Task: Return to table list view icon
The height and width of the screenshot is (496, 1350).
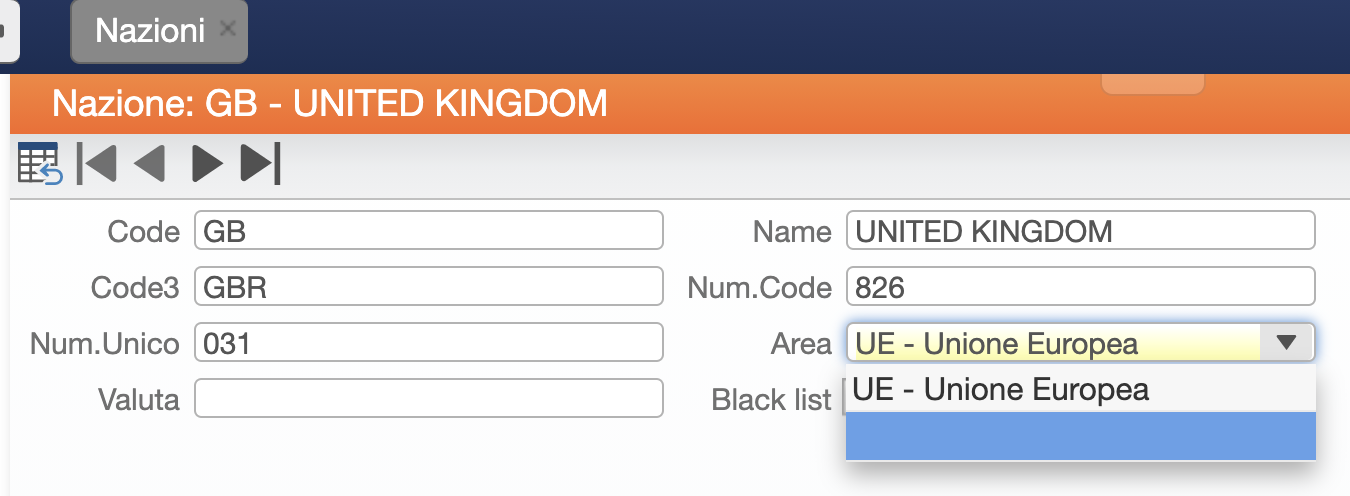Action: pos(40,164)
